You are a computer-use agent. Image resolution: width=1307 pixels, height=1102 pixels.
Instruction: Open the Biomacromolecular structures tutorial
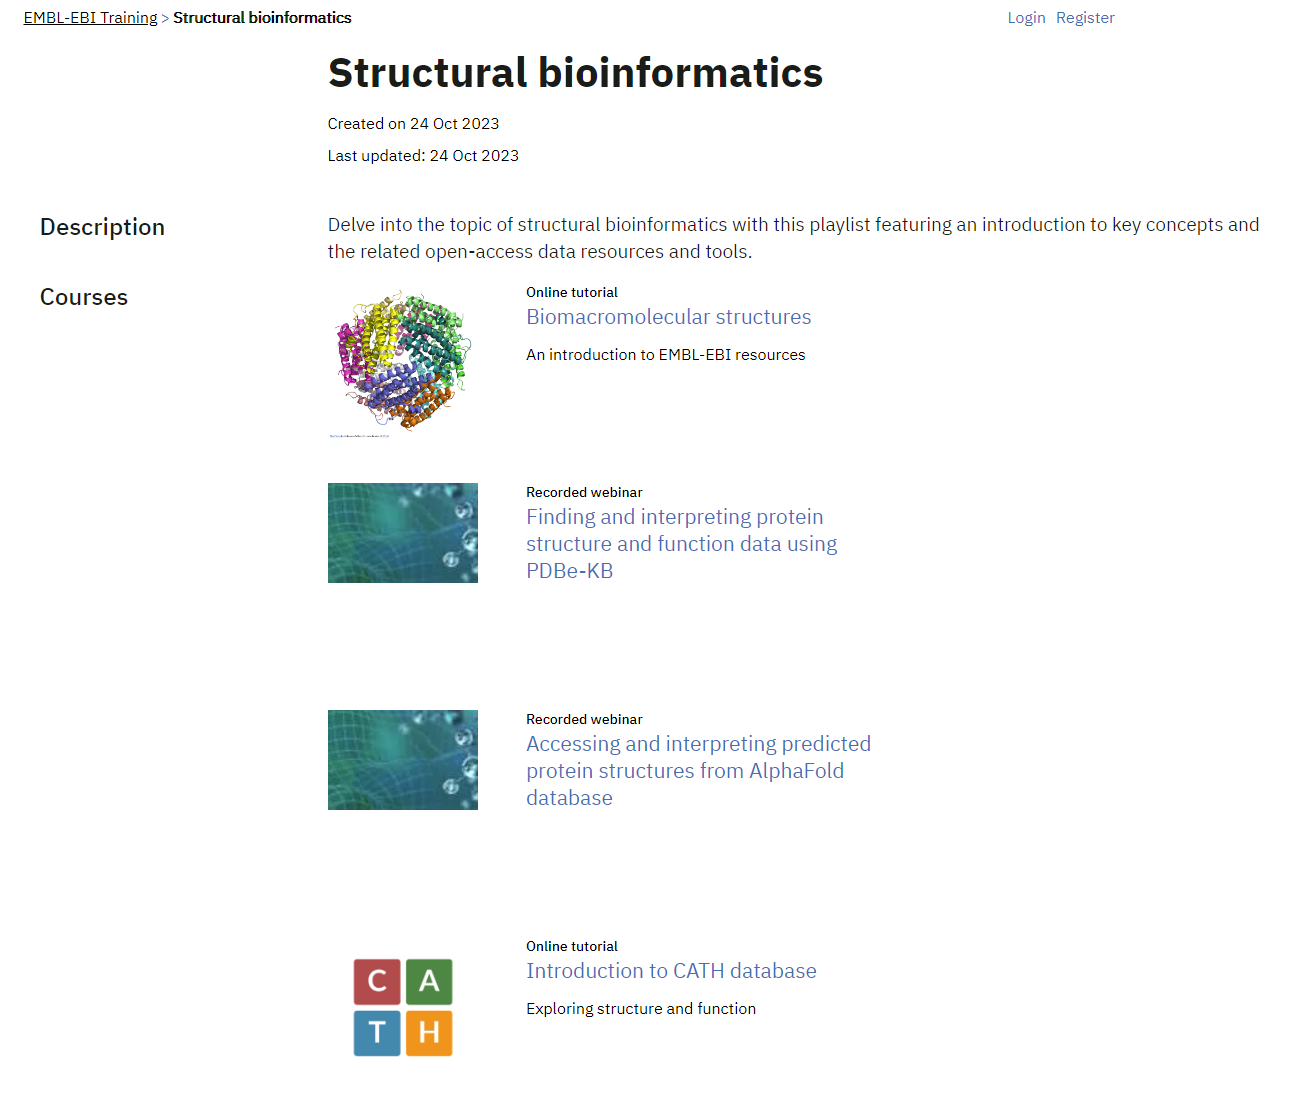(668, 317)
